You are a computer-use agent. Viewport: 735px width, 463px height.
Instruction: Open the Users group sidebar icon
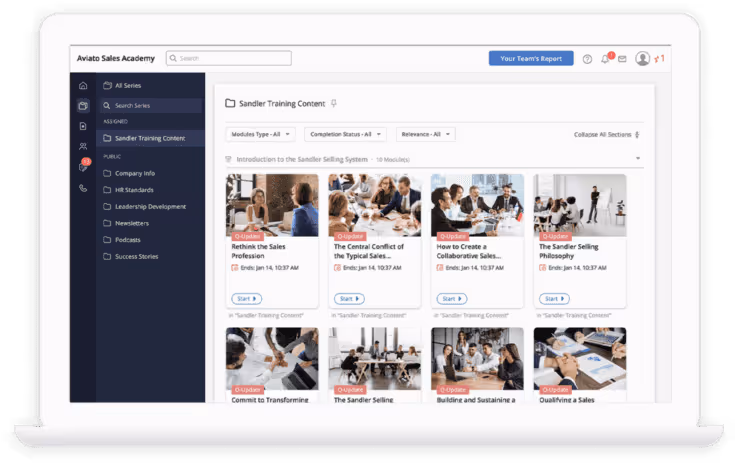pyautogui.click(x=83, y=146)
